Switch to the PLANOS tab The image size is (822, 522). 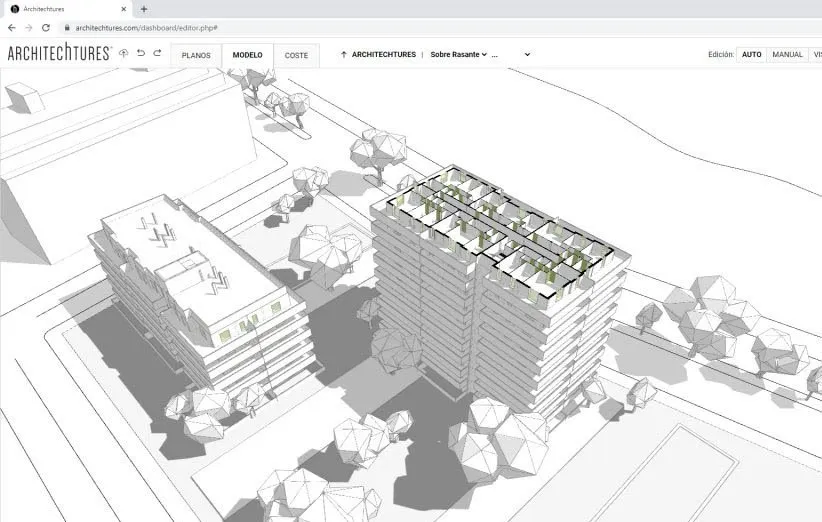click(196, 55)
